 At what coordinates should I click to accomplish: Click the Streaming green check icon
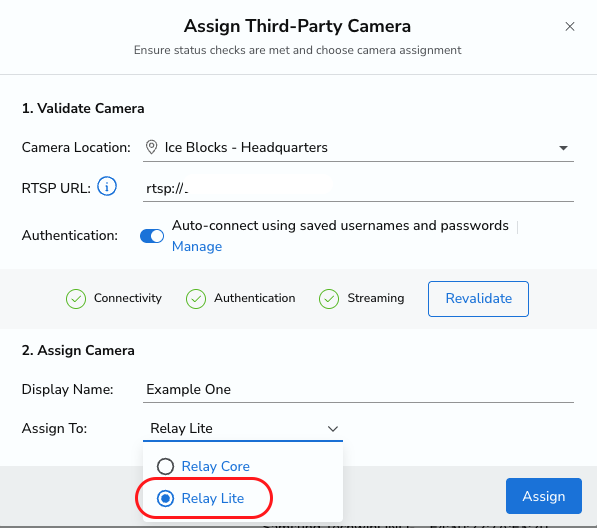329,298
